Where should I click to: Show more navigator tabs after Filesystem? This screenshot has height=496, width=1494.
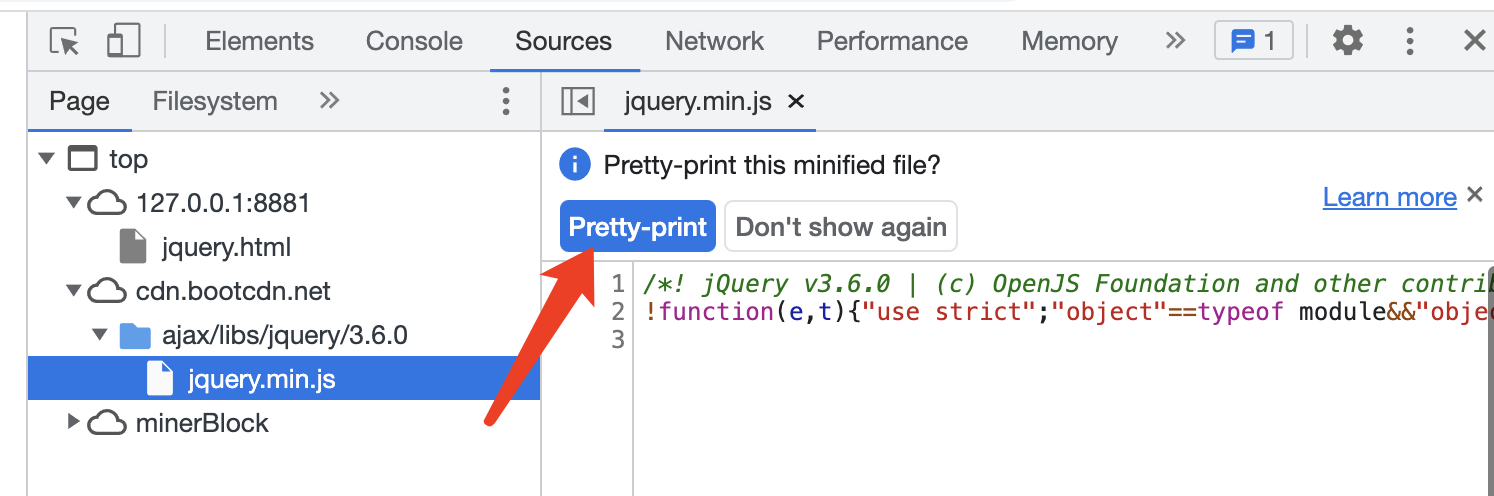click(329, 101)
